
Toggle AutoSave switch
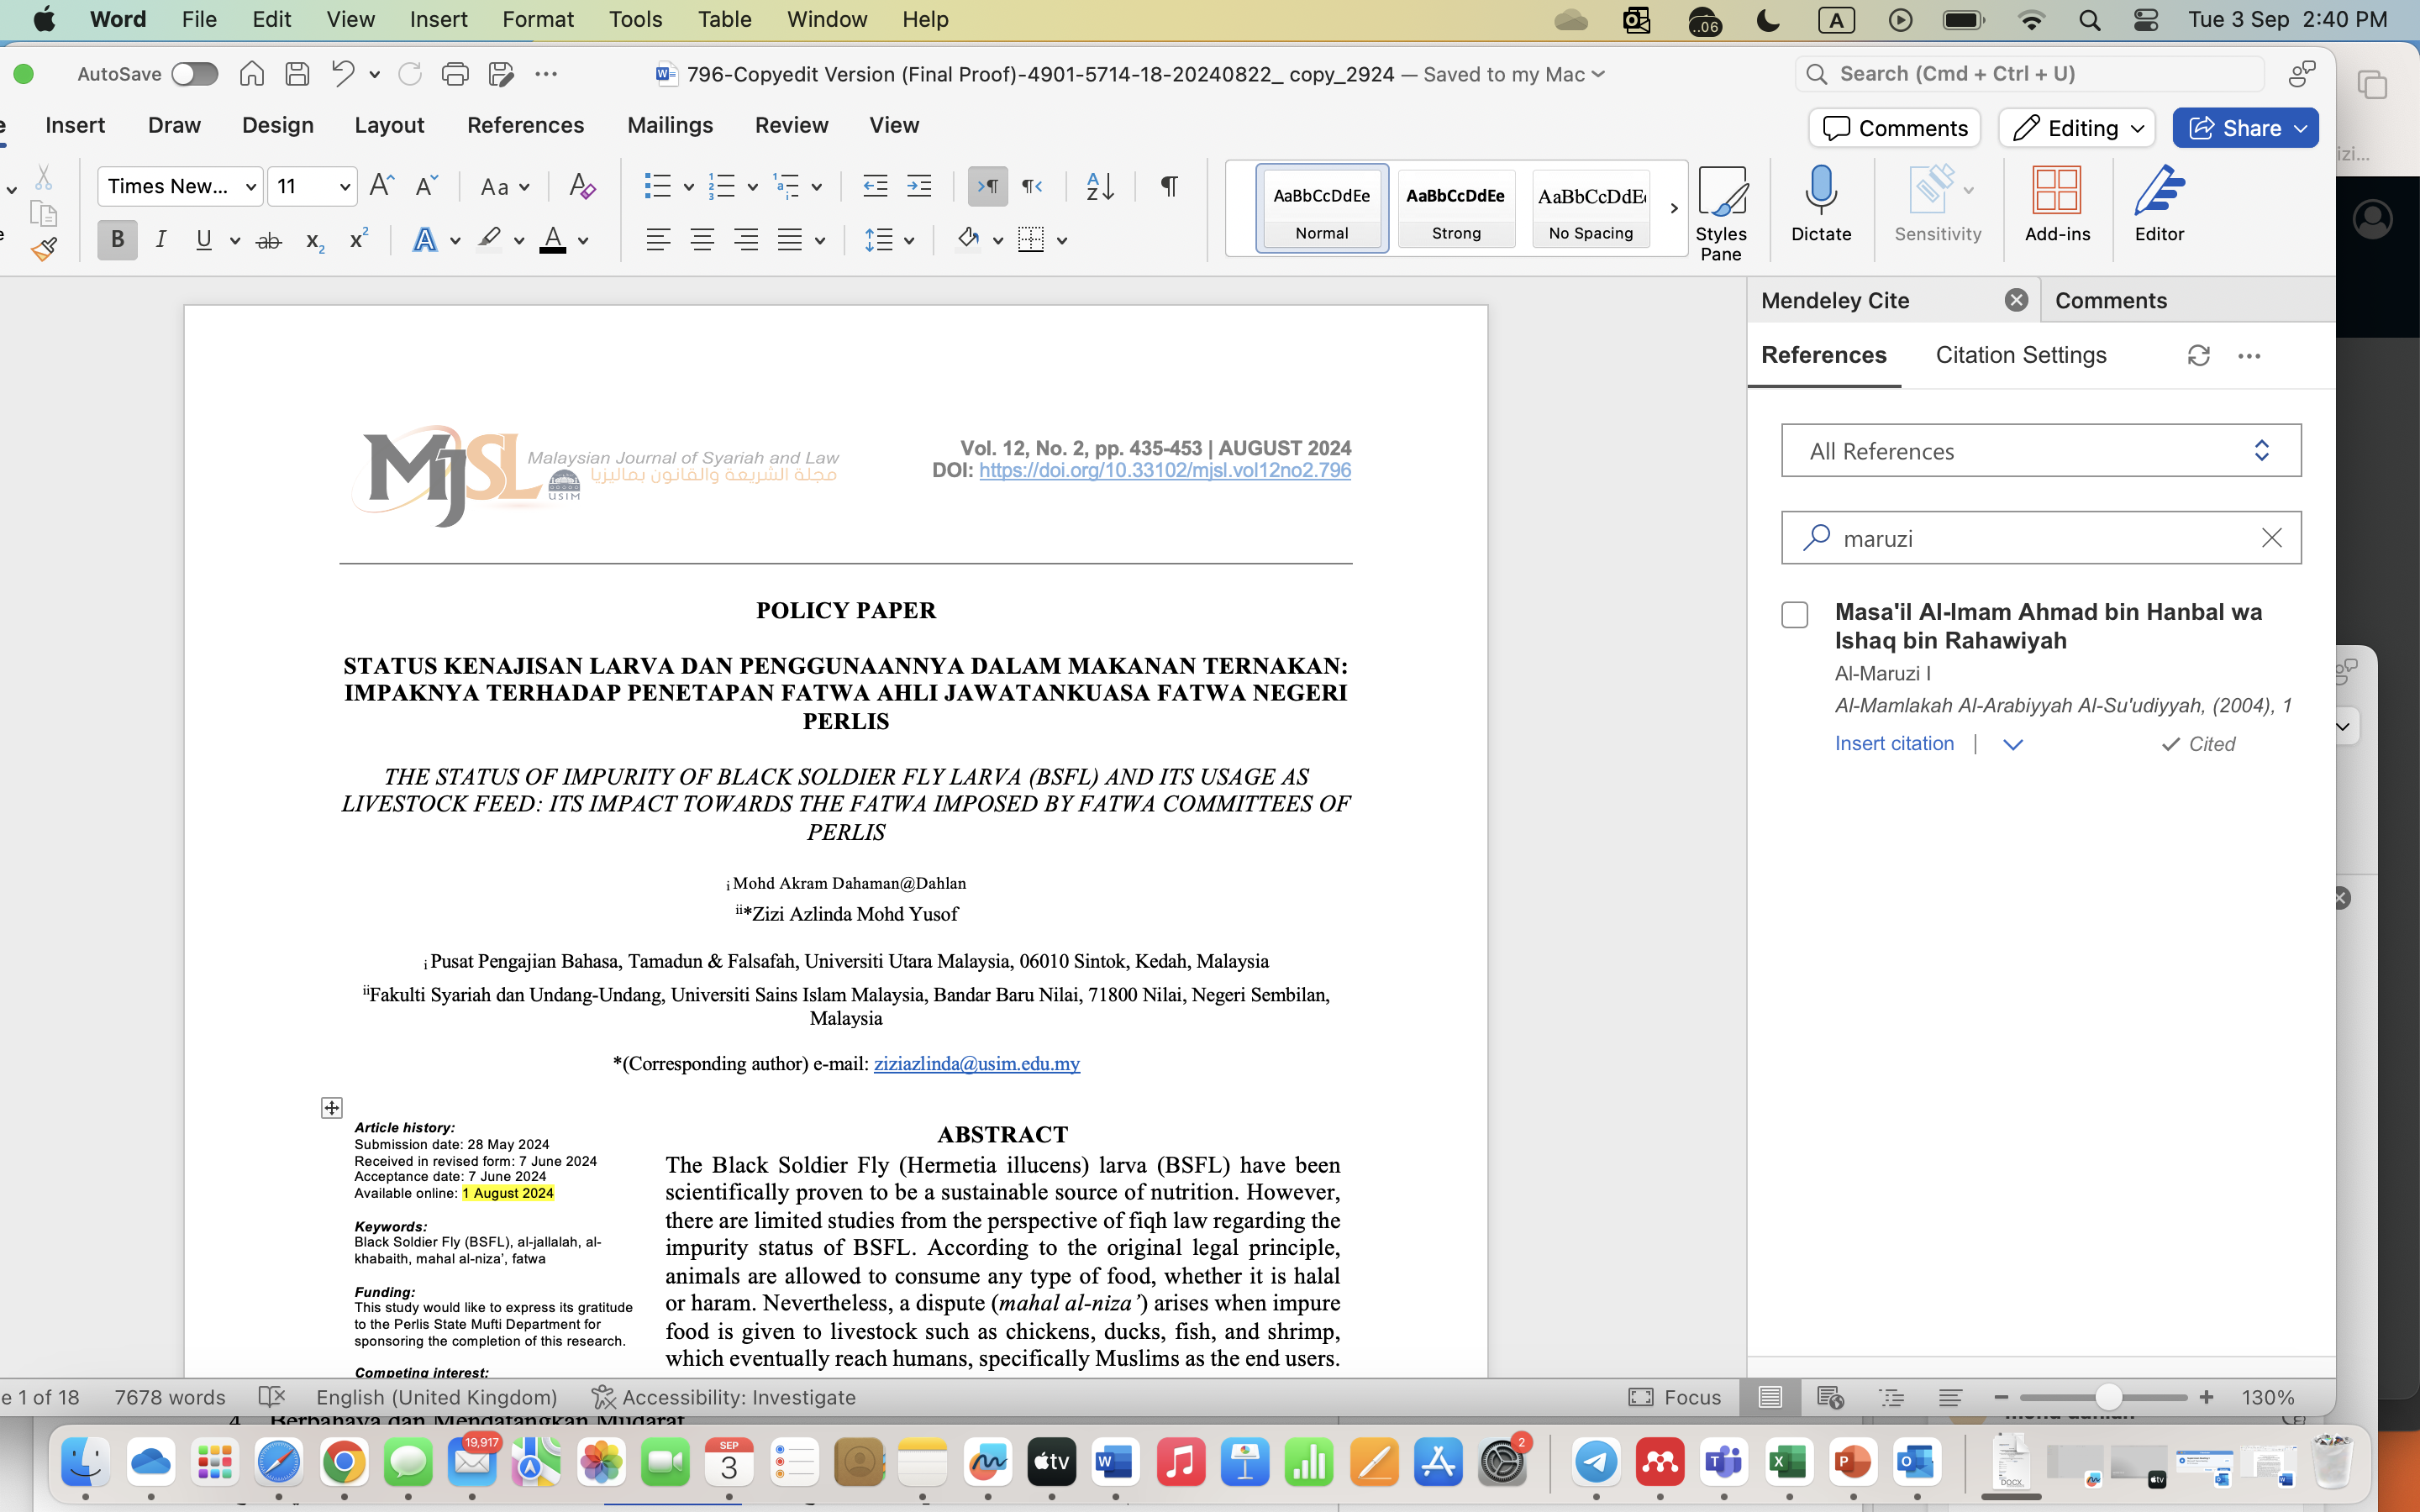click(194, 74)
